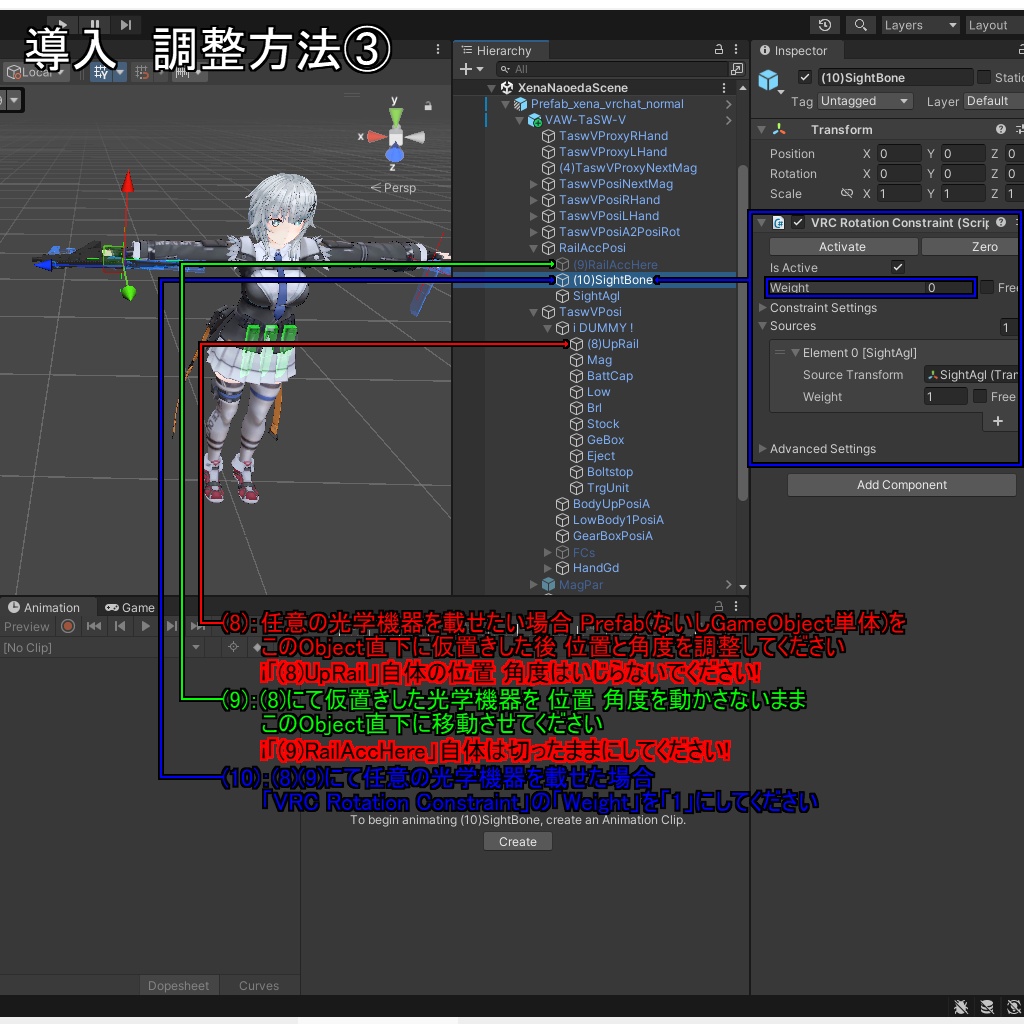The width and height of the screenshot is (1024, 1024).
Task: Open the Layer Default dropdown
Action: tap(993, 101)
